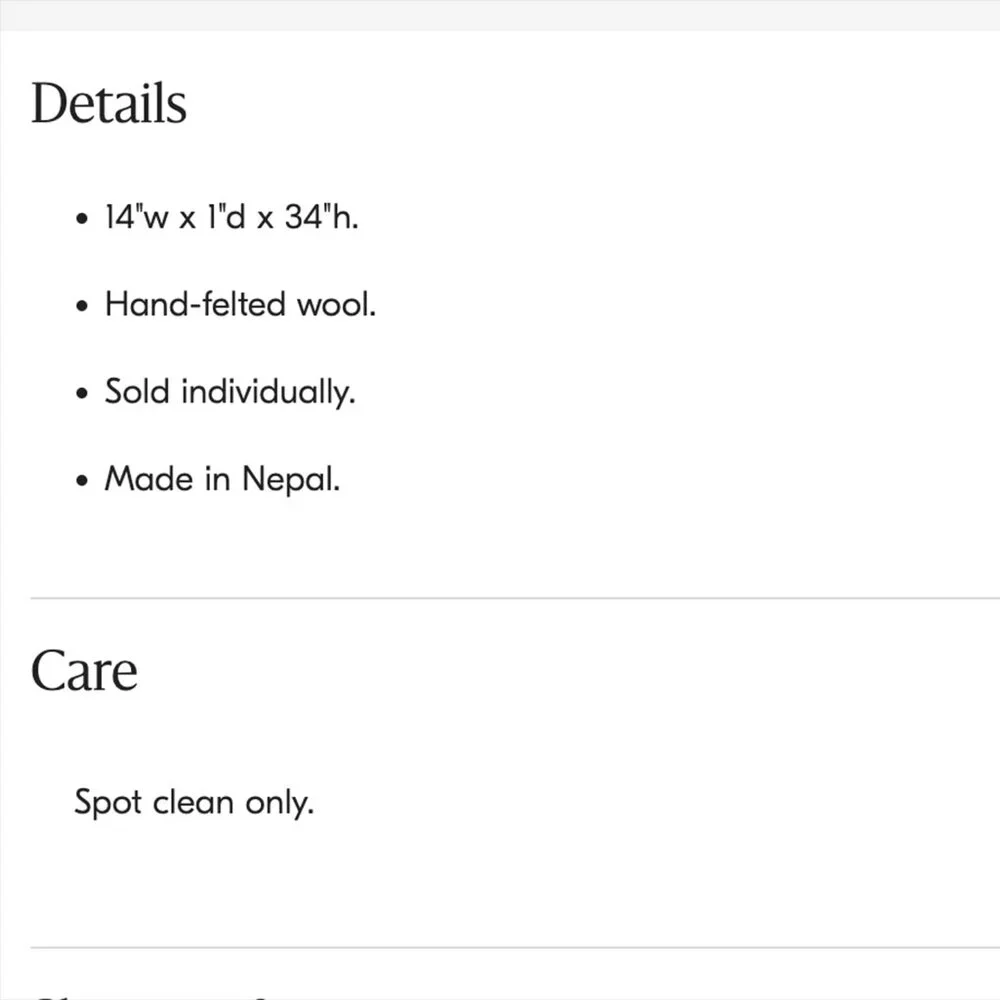
Task: Click the word Nepal in the details list
Action: pos(291,479)
